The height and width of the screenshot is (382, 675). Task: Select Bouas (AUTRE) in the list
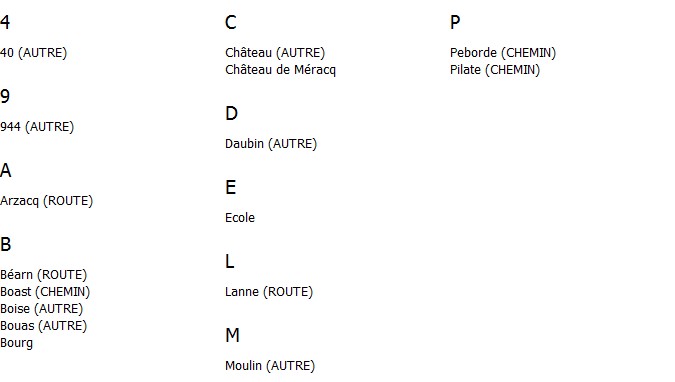click(43, 326)
